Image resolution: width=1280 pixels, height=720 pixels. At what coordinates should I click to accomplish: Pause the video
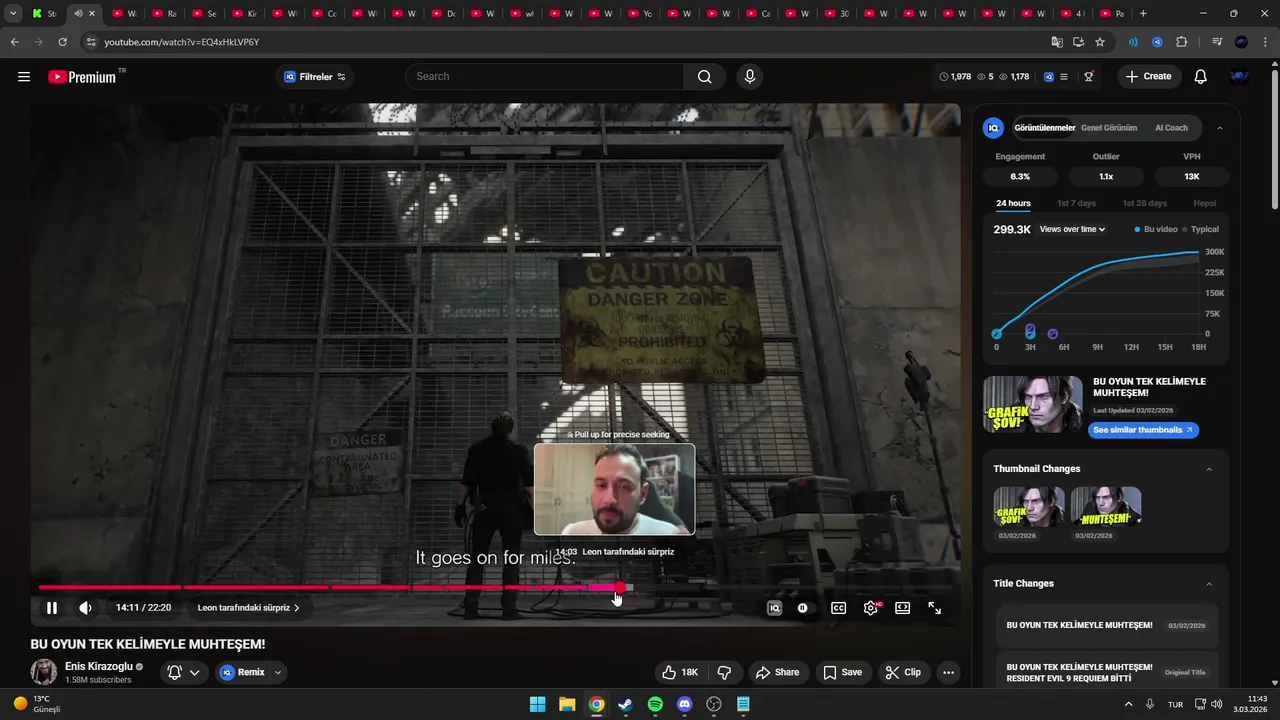(x=52, y=608)
